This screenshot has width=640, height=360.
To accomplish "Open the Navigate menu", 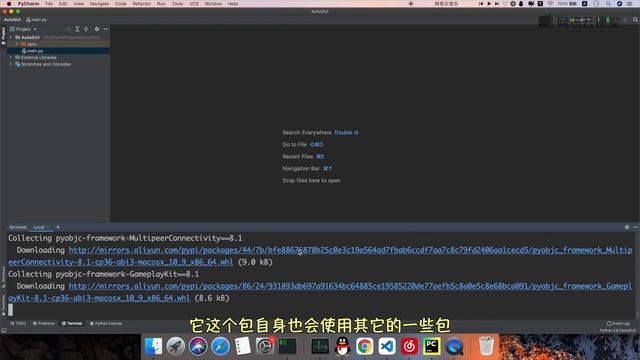I will (99, 4).
